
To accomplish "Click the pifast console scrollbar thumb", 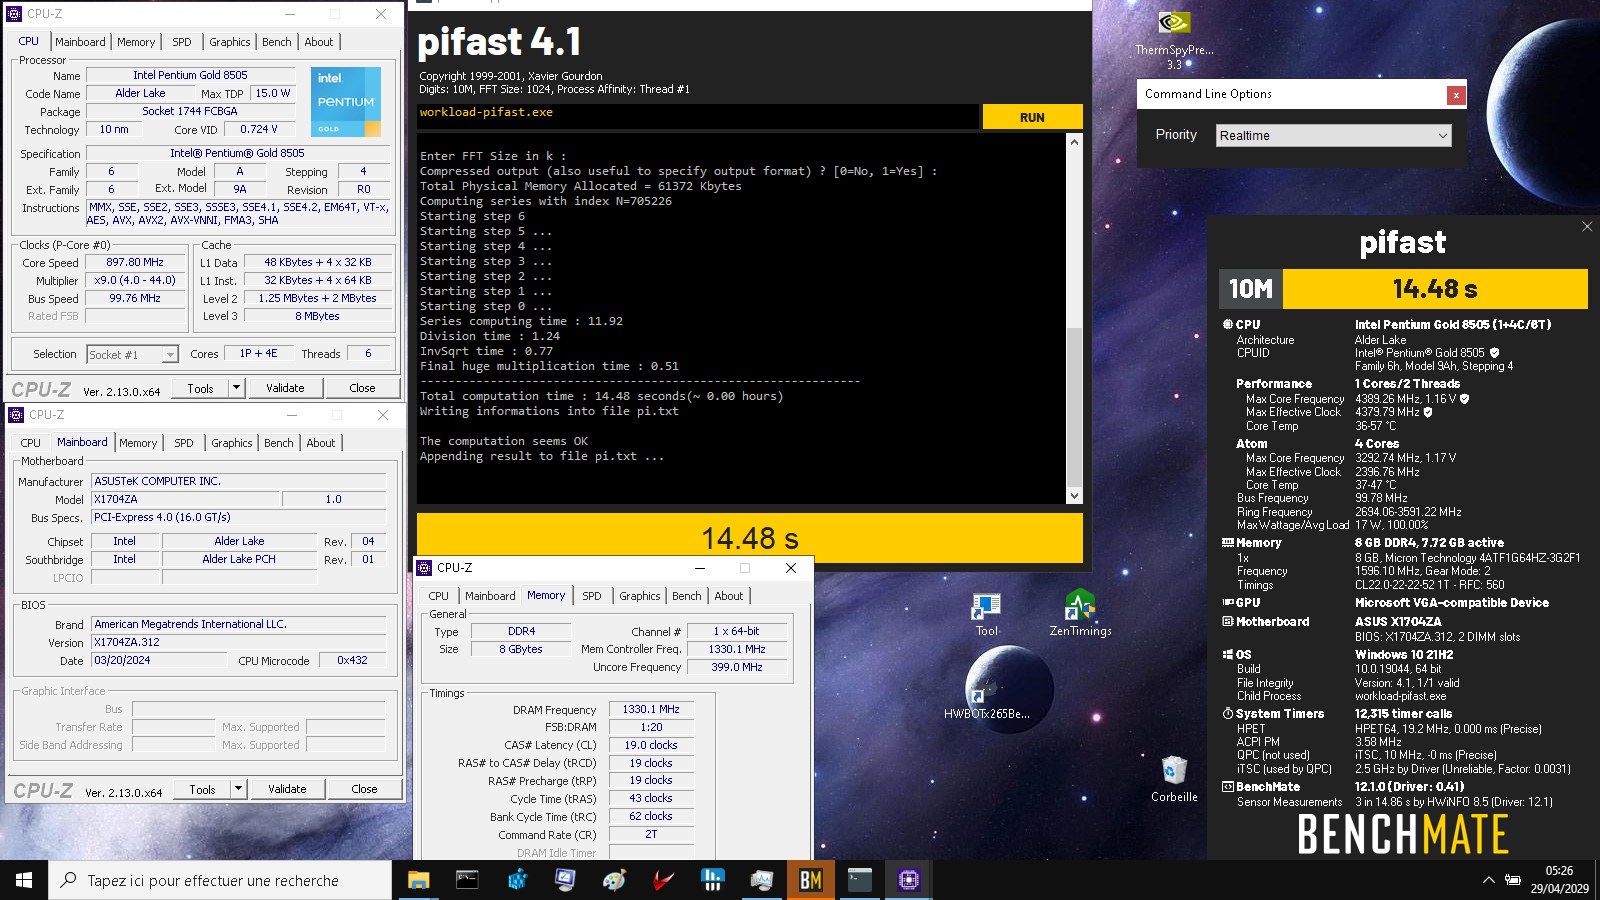I will click(x=1074, y=405).
